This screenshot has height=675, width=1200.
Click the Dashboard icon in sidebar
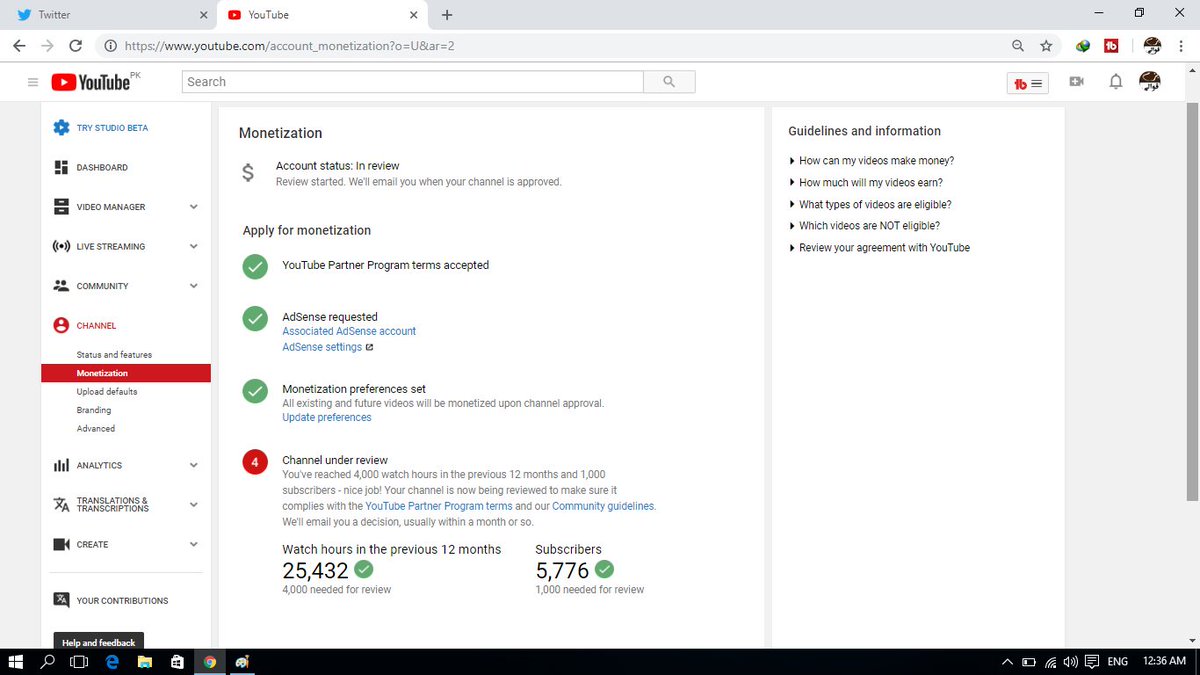click(x=61, y=167)
